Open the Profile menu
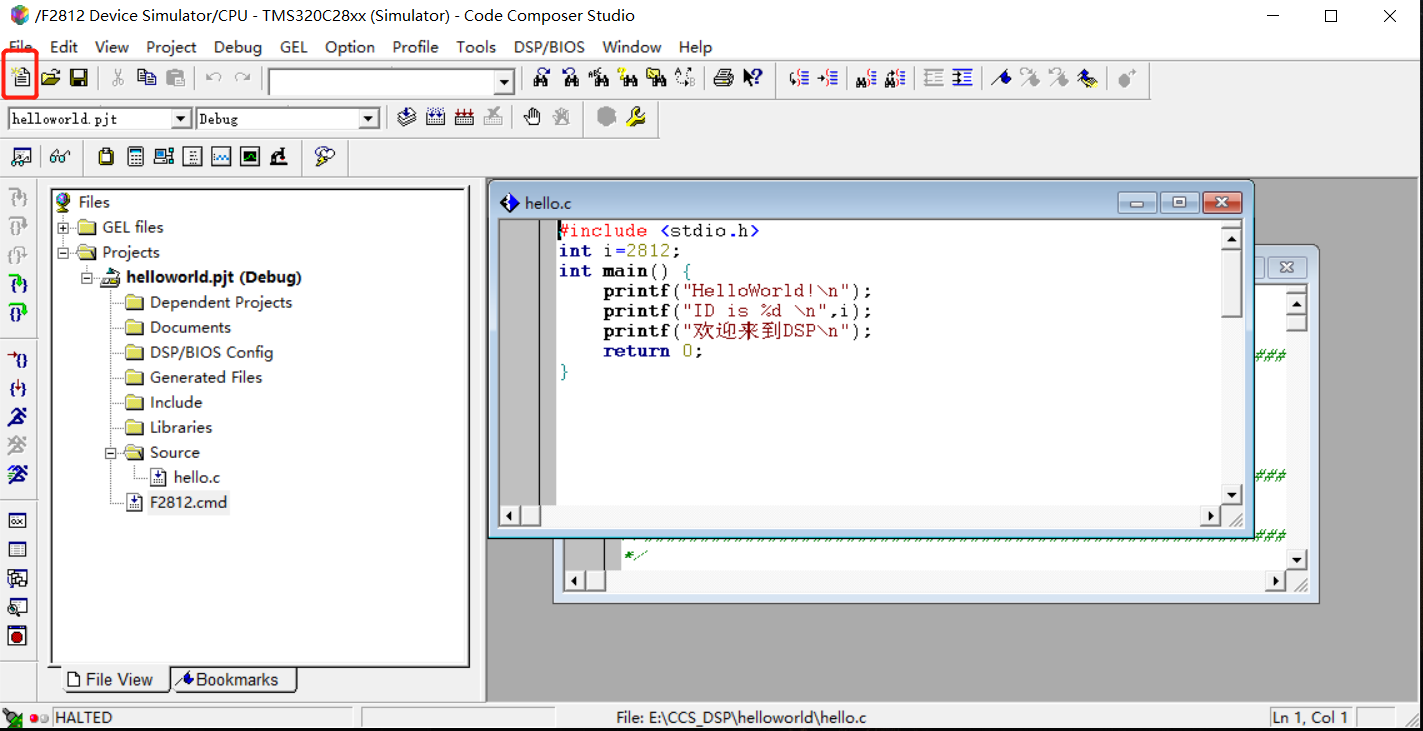 [x=415, y=47]
